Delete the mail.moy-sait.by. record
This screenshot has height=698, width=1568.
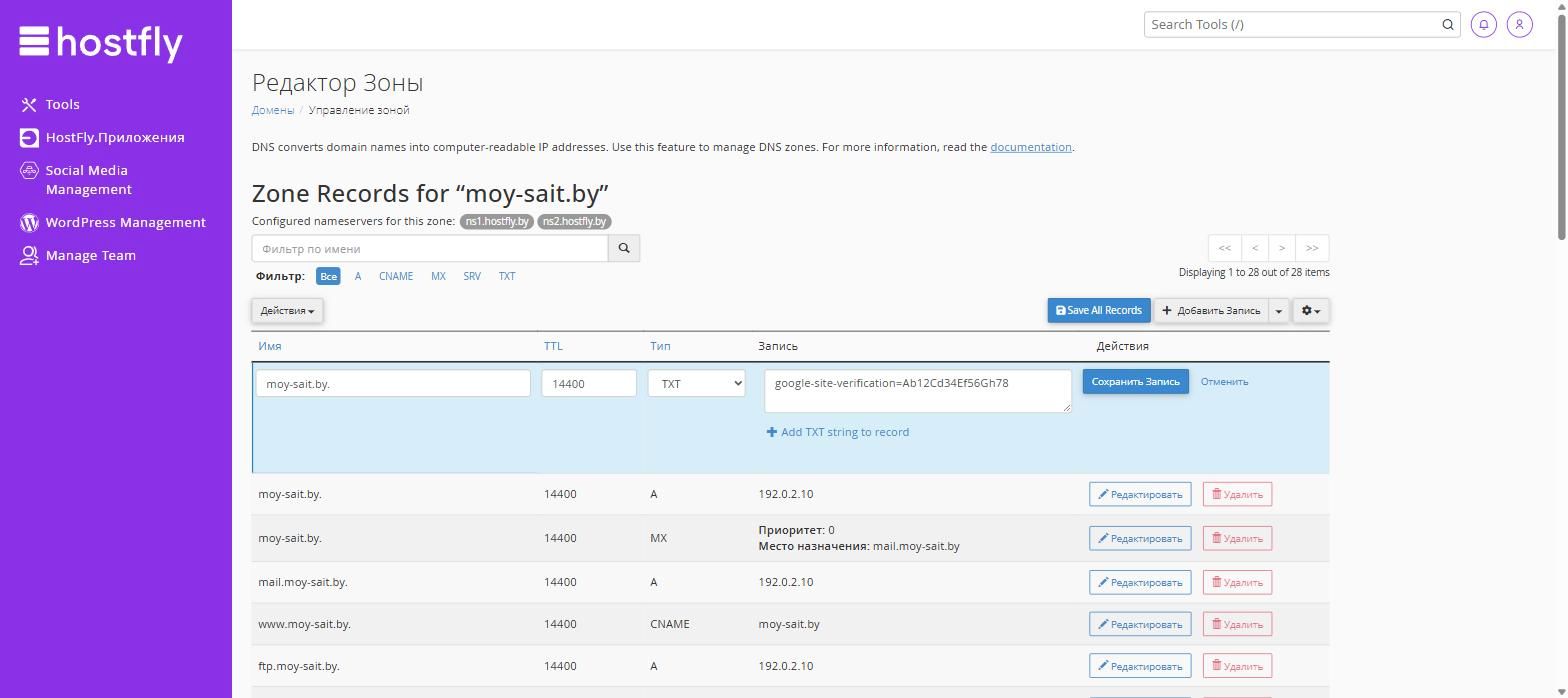(x=1237, y=582)
